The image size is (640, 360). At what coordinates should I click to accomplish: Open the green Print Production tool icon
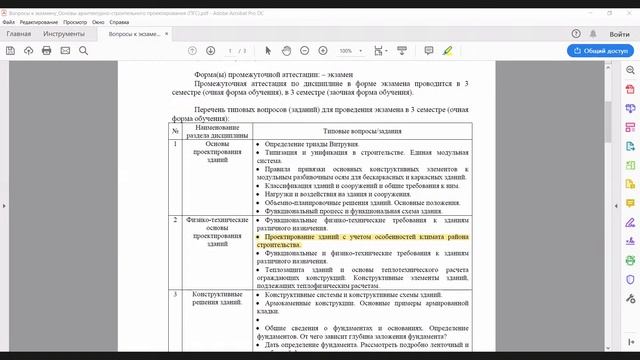(630, 260)
